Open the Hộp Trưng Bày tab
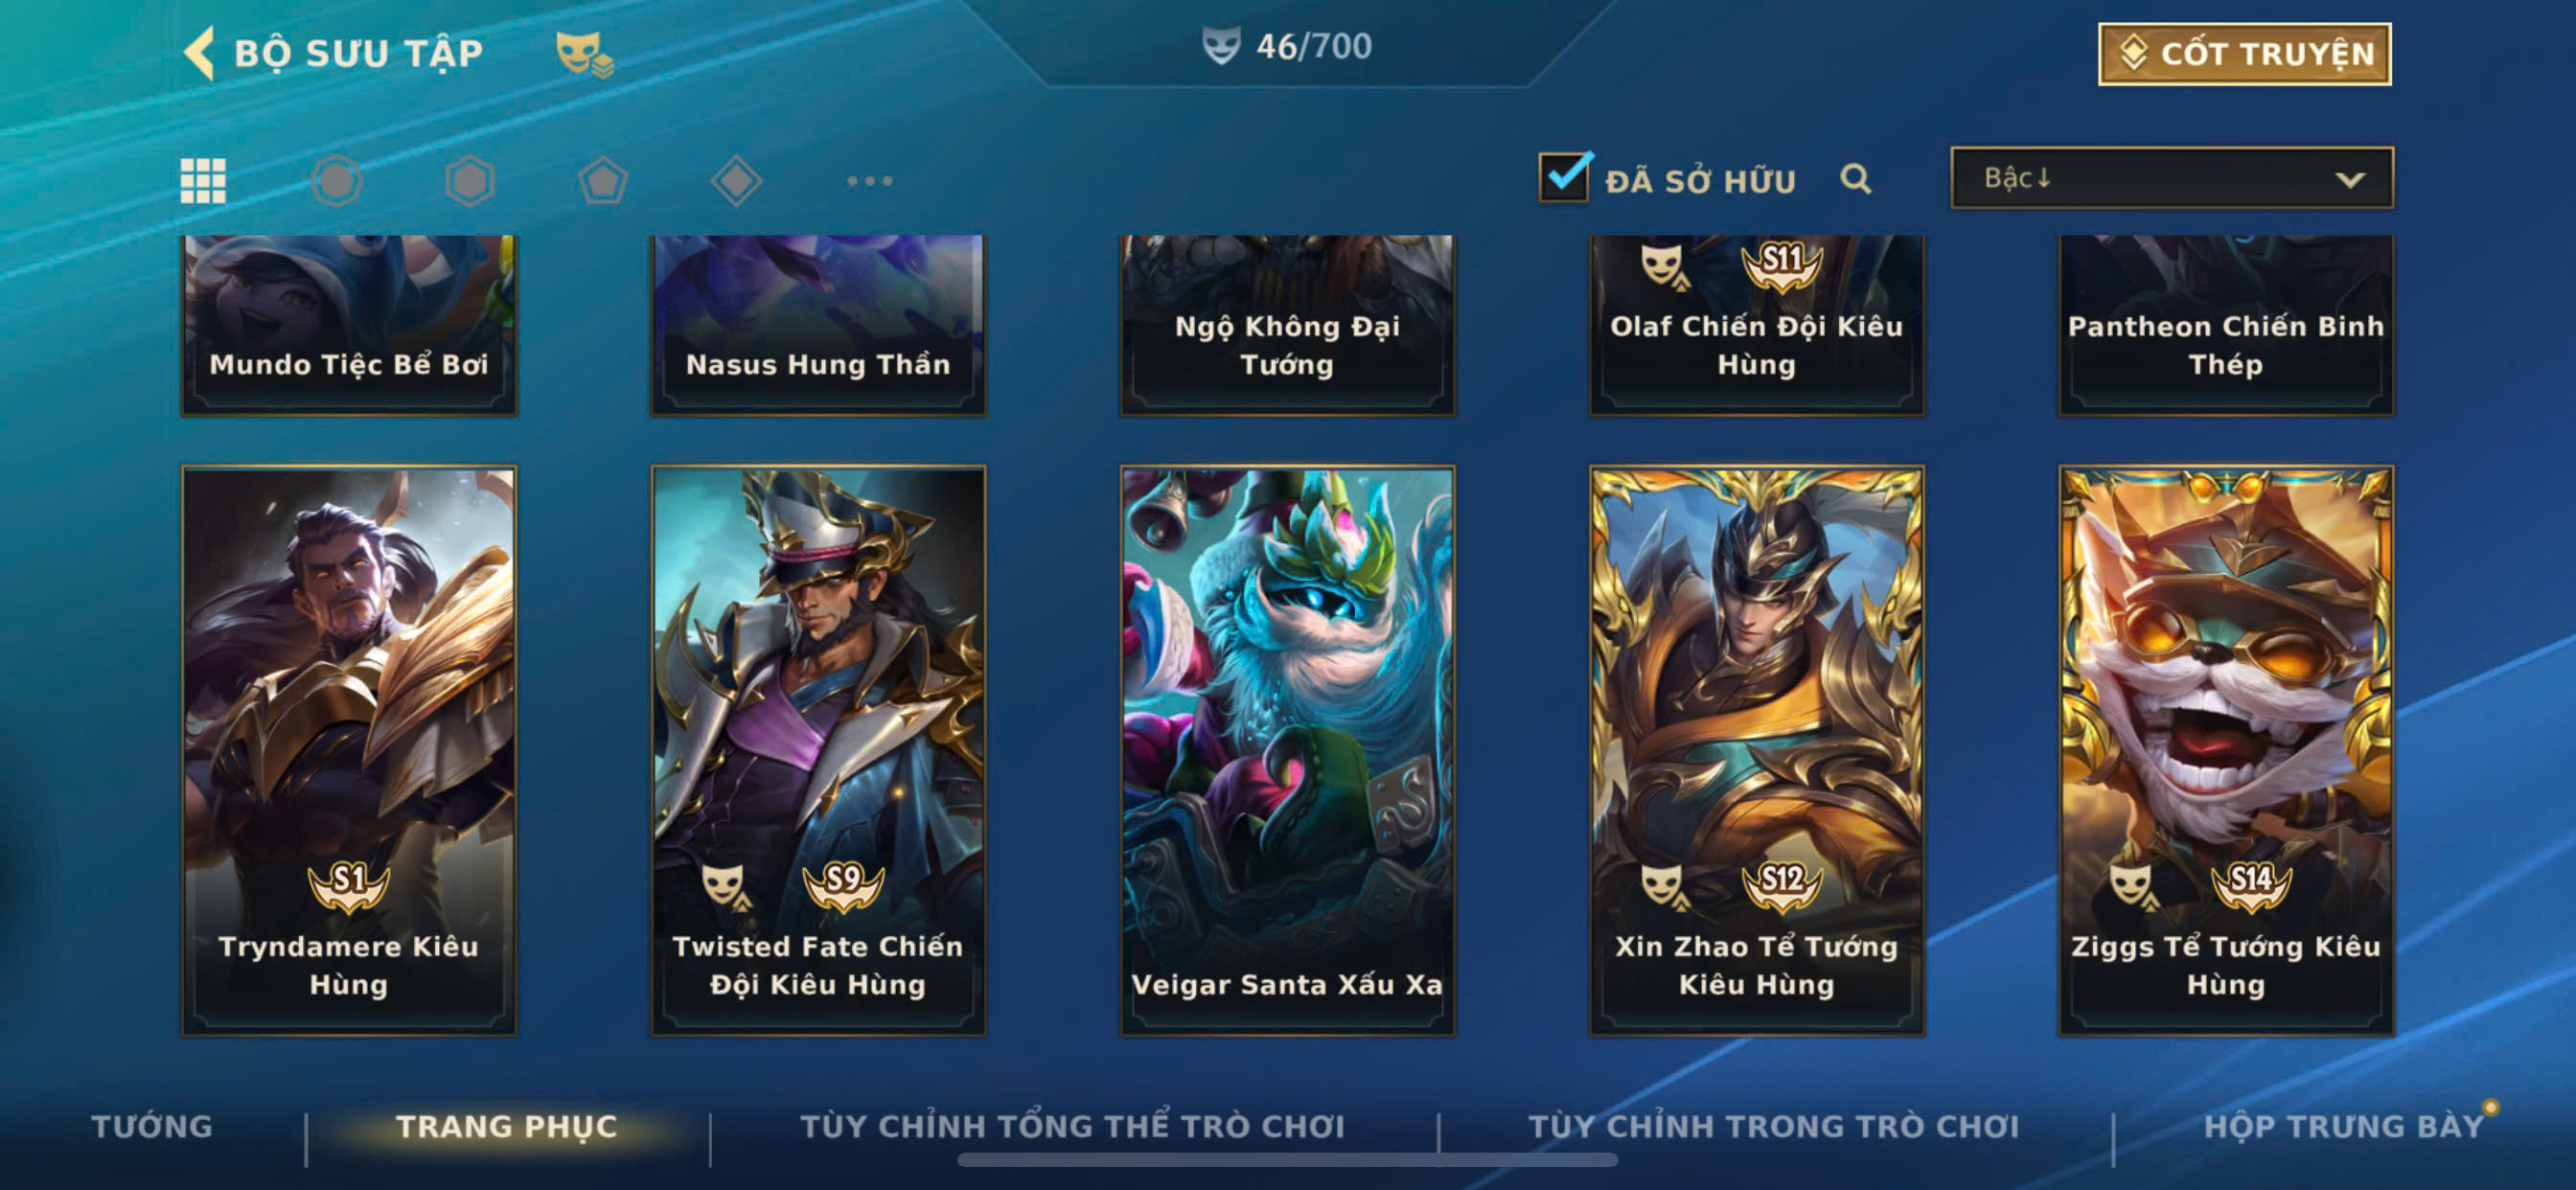This screenshot has height=1190, width=2576. point(2343,1126)
